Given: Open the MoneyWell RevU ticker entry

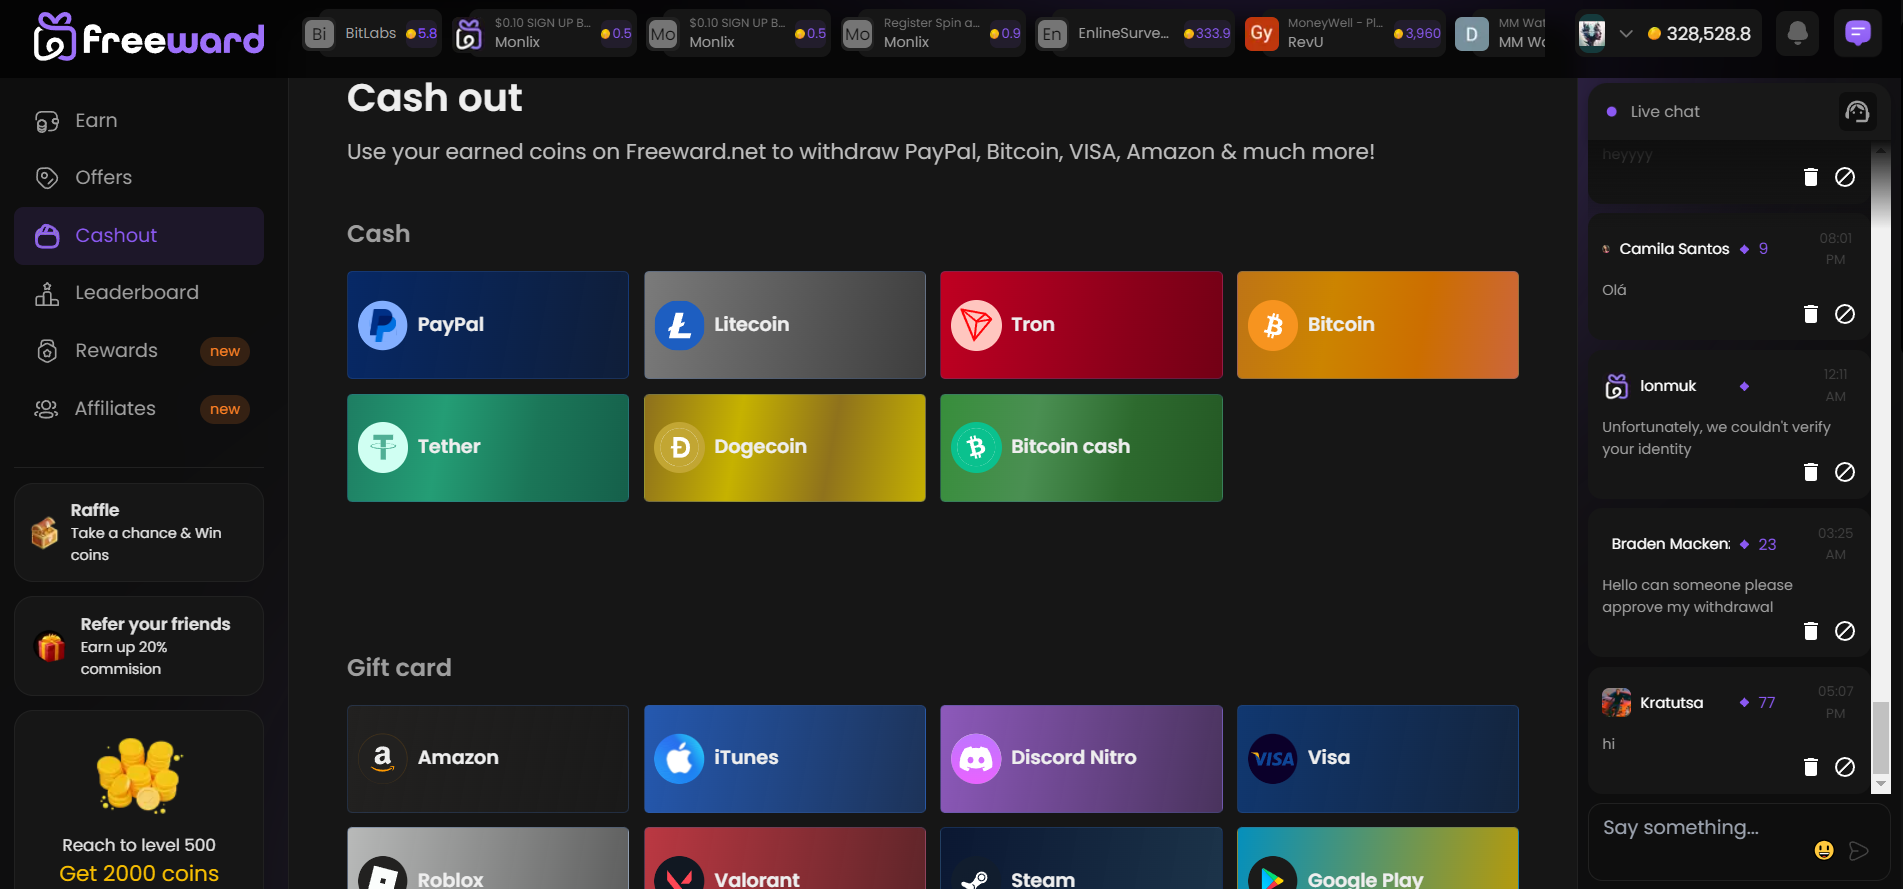Looking at the screenshot, I should (1344, 33).
